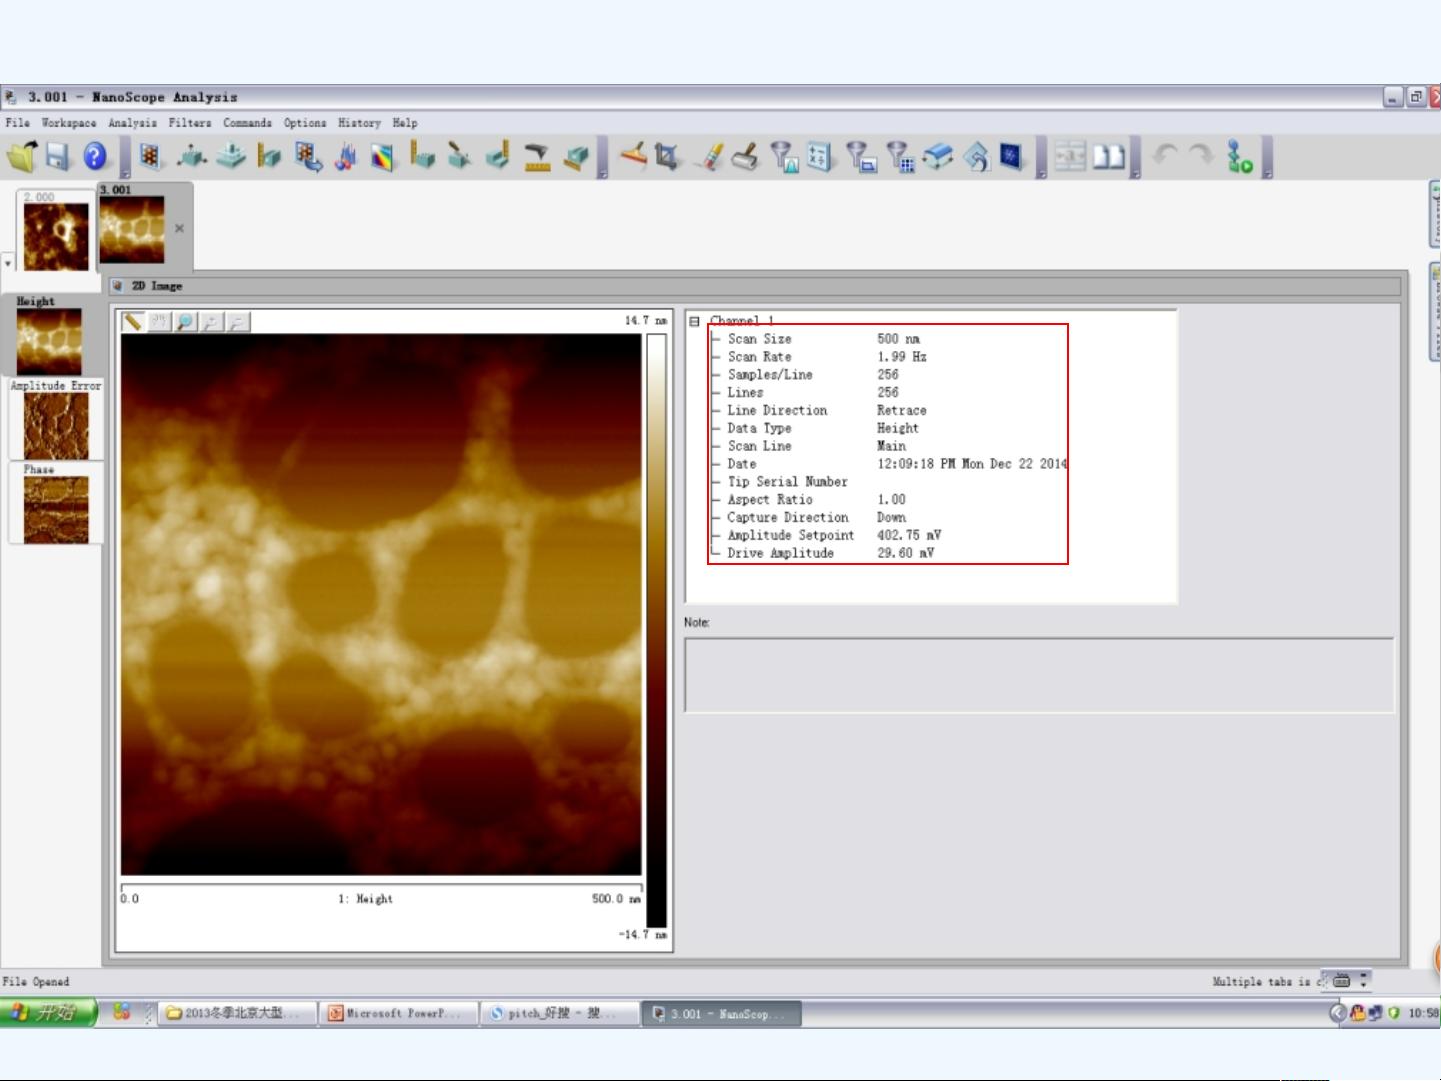The width and height of the screenshot is (1441, 1081).
Task: Click the blue spectrum 2D image icon
Action: 1011,157
